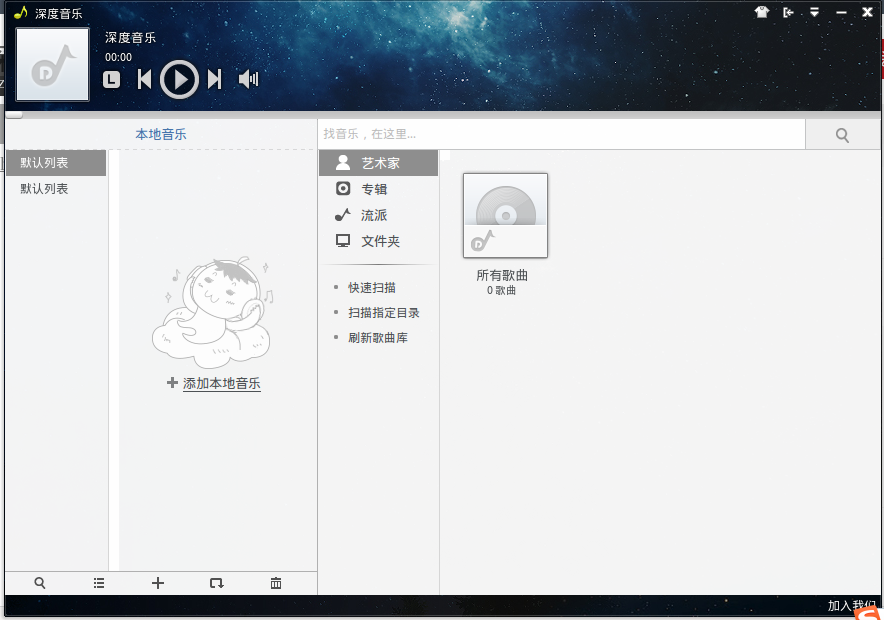Image resolution: width=884 pixels, height=620 pixels.
Task: Click the play button
Action: click(x=179, y=79)
